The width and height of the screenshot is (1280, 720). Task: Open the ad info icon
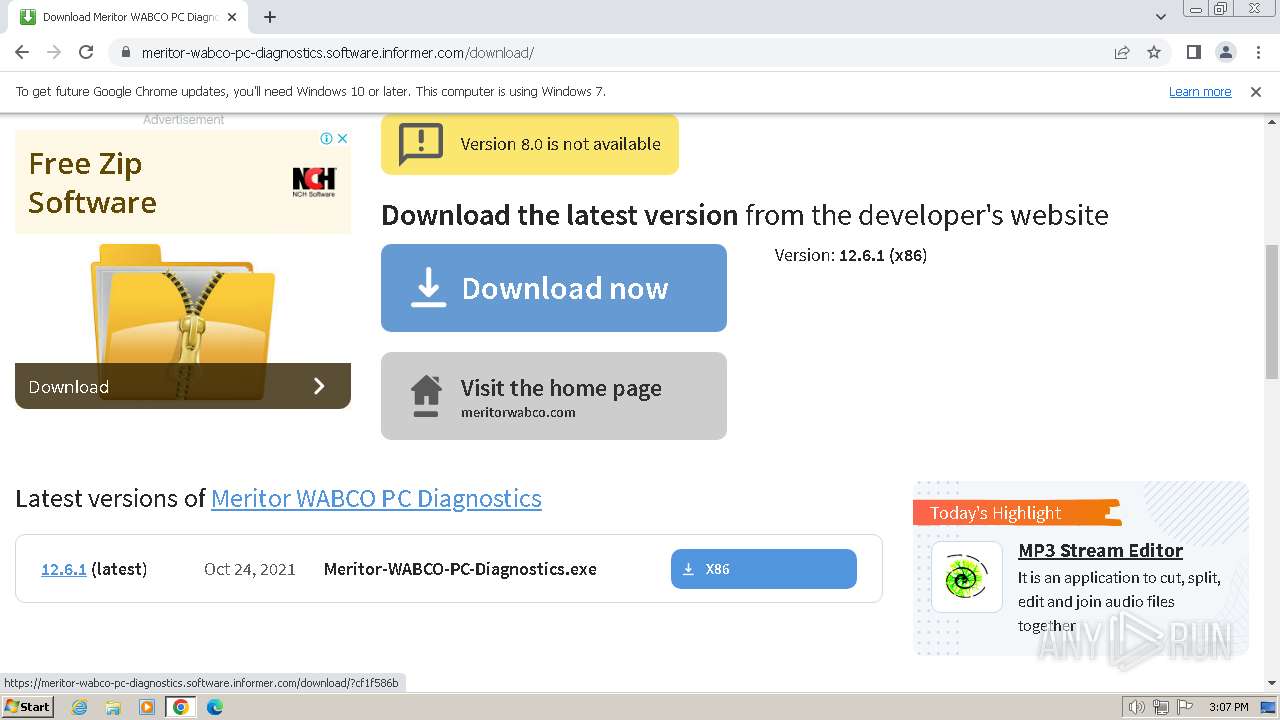click(326, 138)
